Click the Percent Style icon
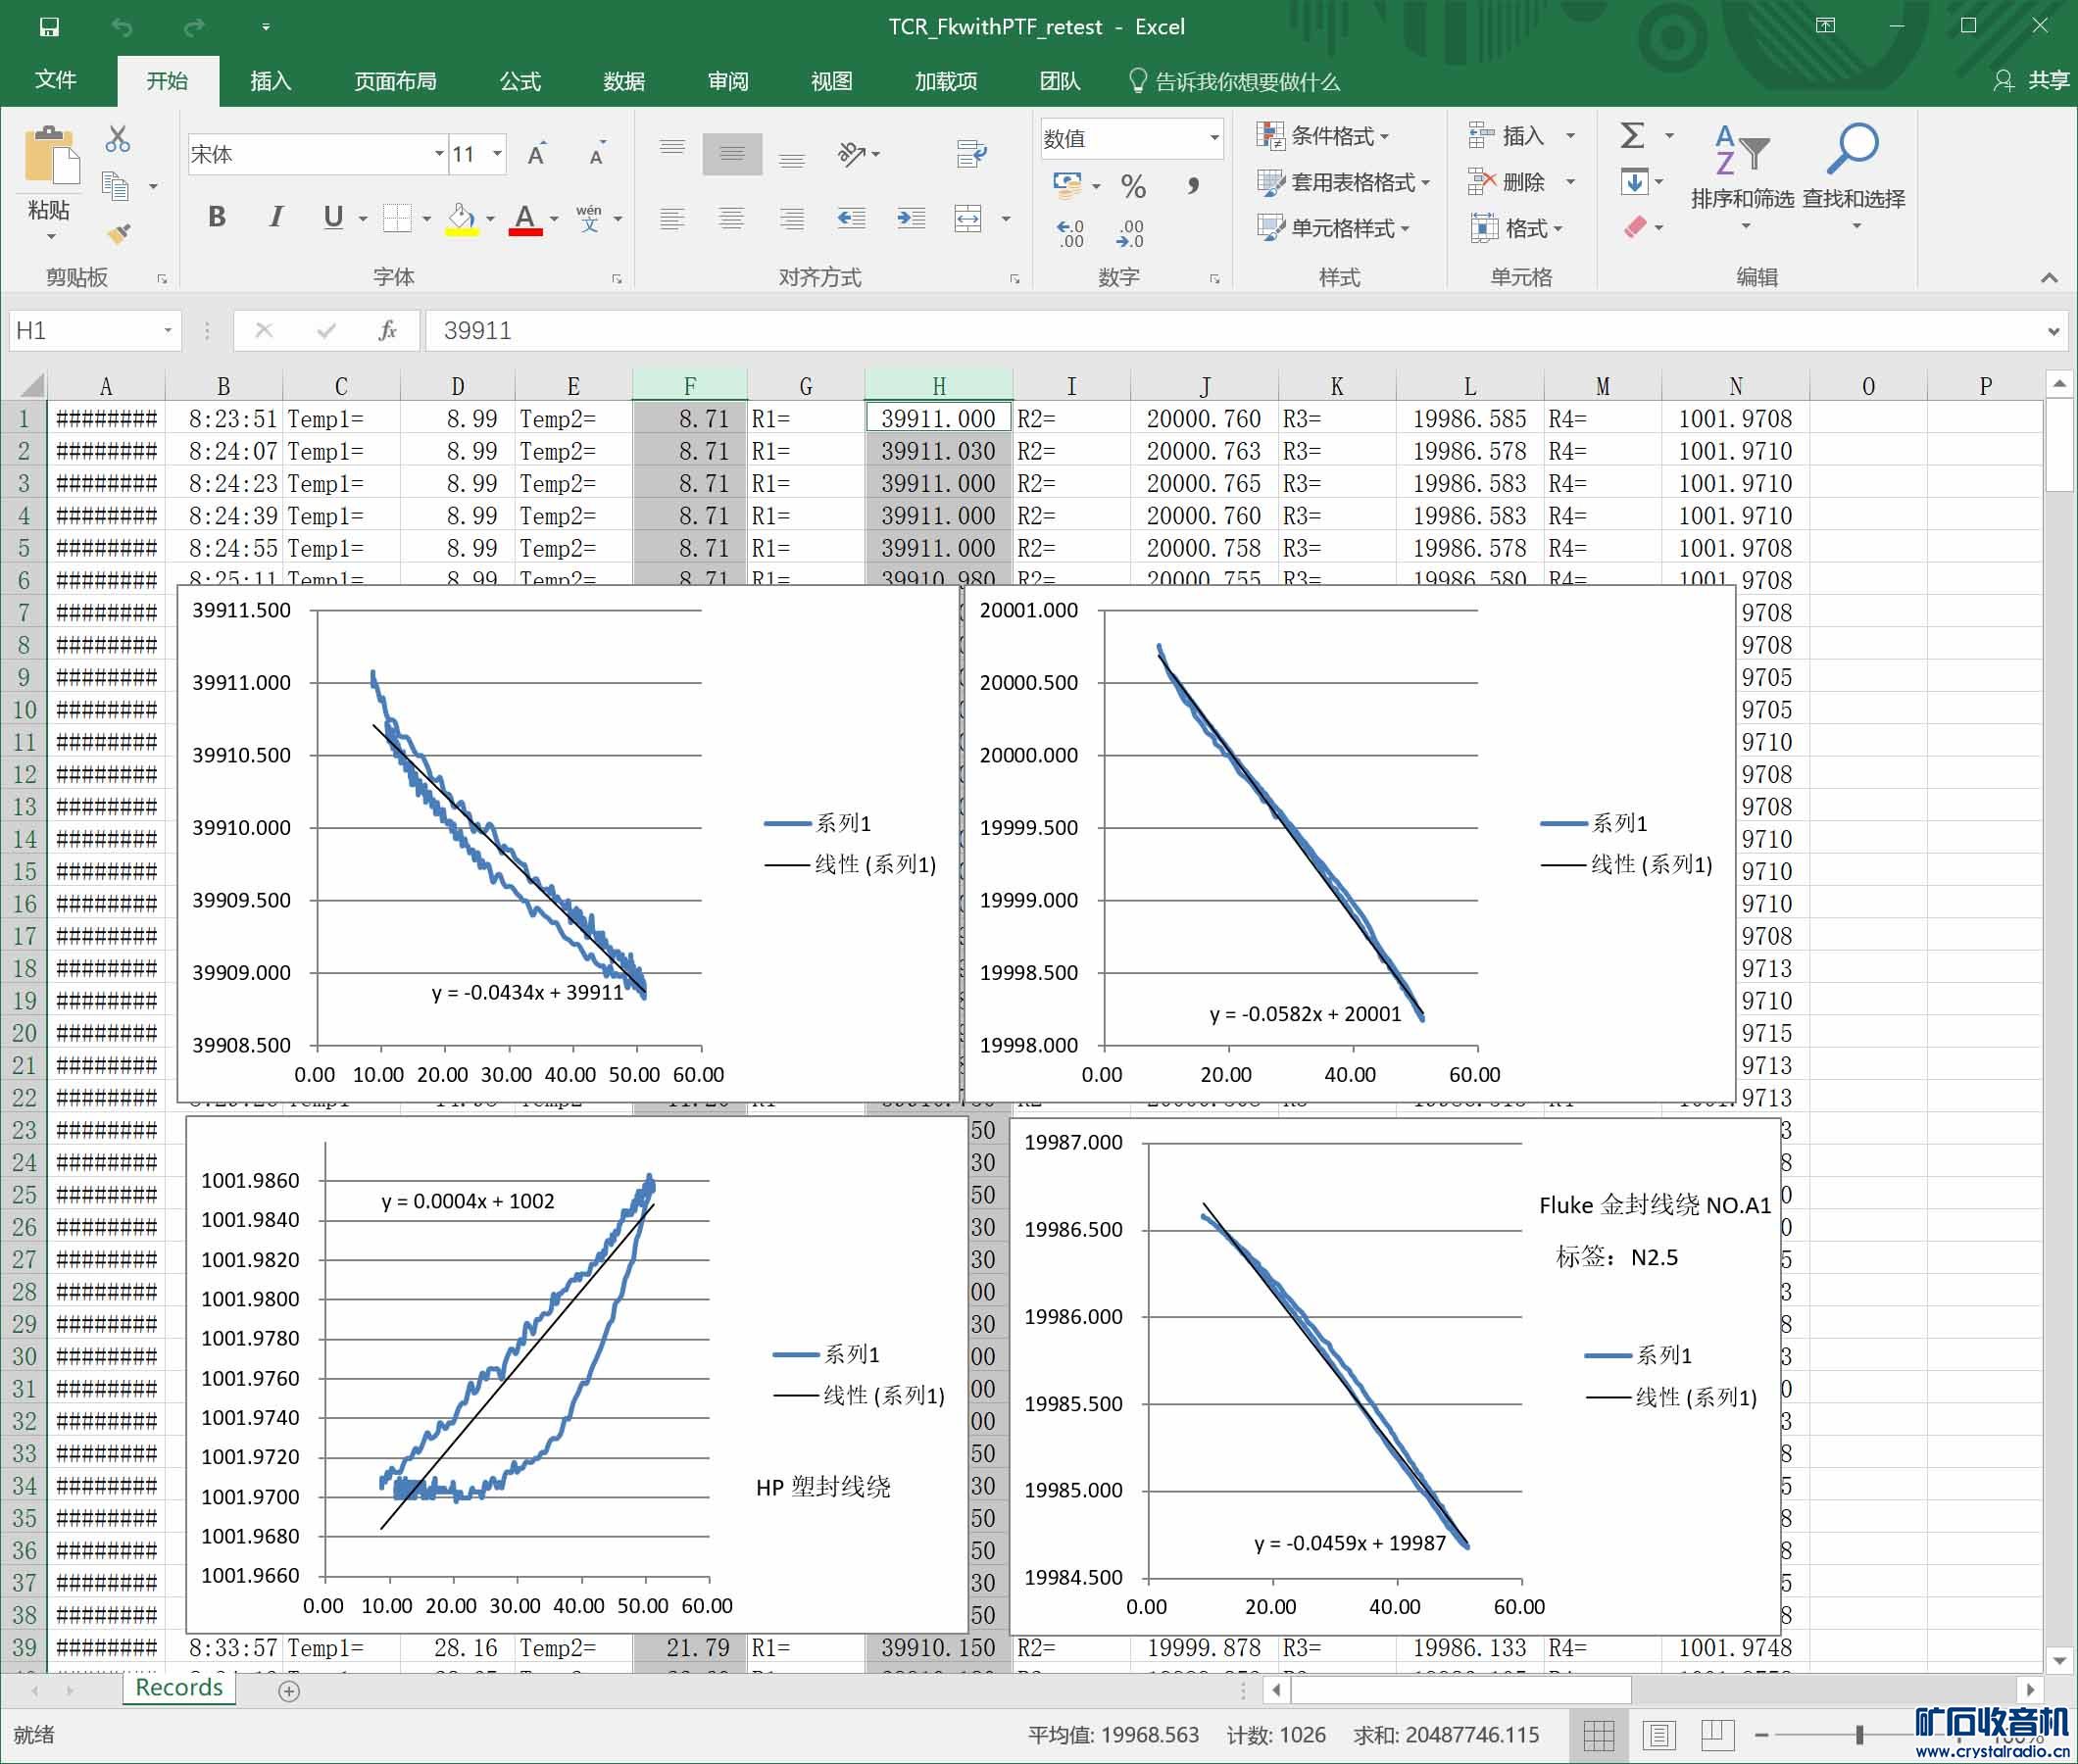The width and height of the screenshot is (2078, 1764). (1132, 186)
